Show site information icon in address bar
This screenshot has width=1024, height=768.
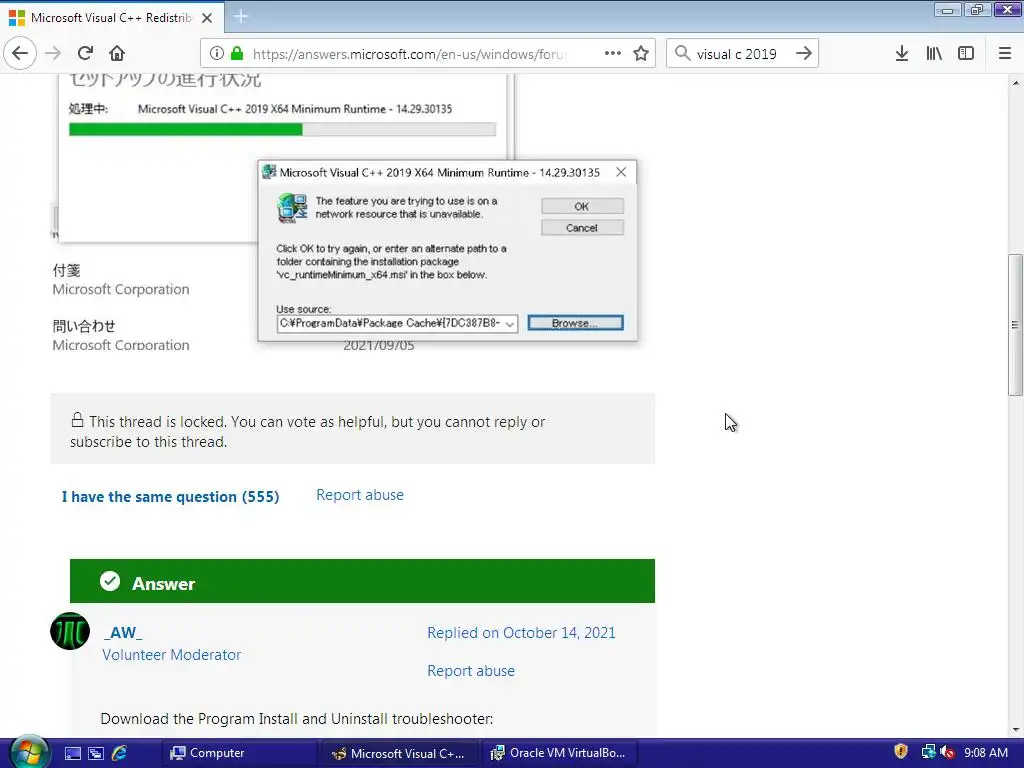(217, 54)
